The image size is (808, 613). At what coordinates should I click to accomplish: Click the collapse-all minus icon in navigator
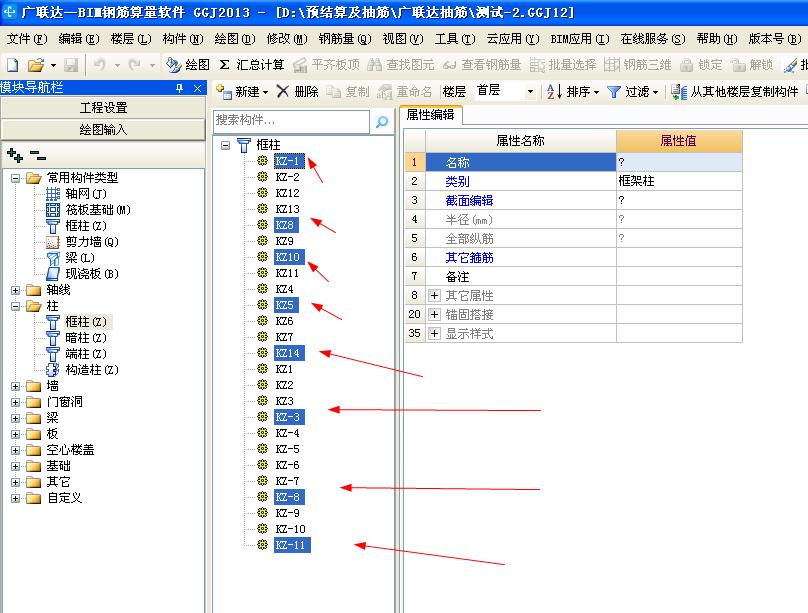coord(38,155)
